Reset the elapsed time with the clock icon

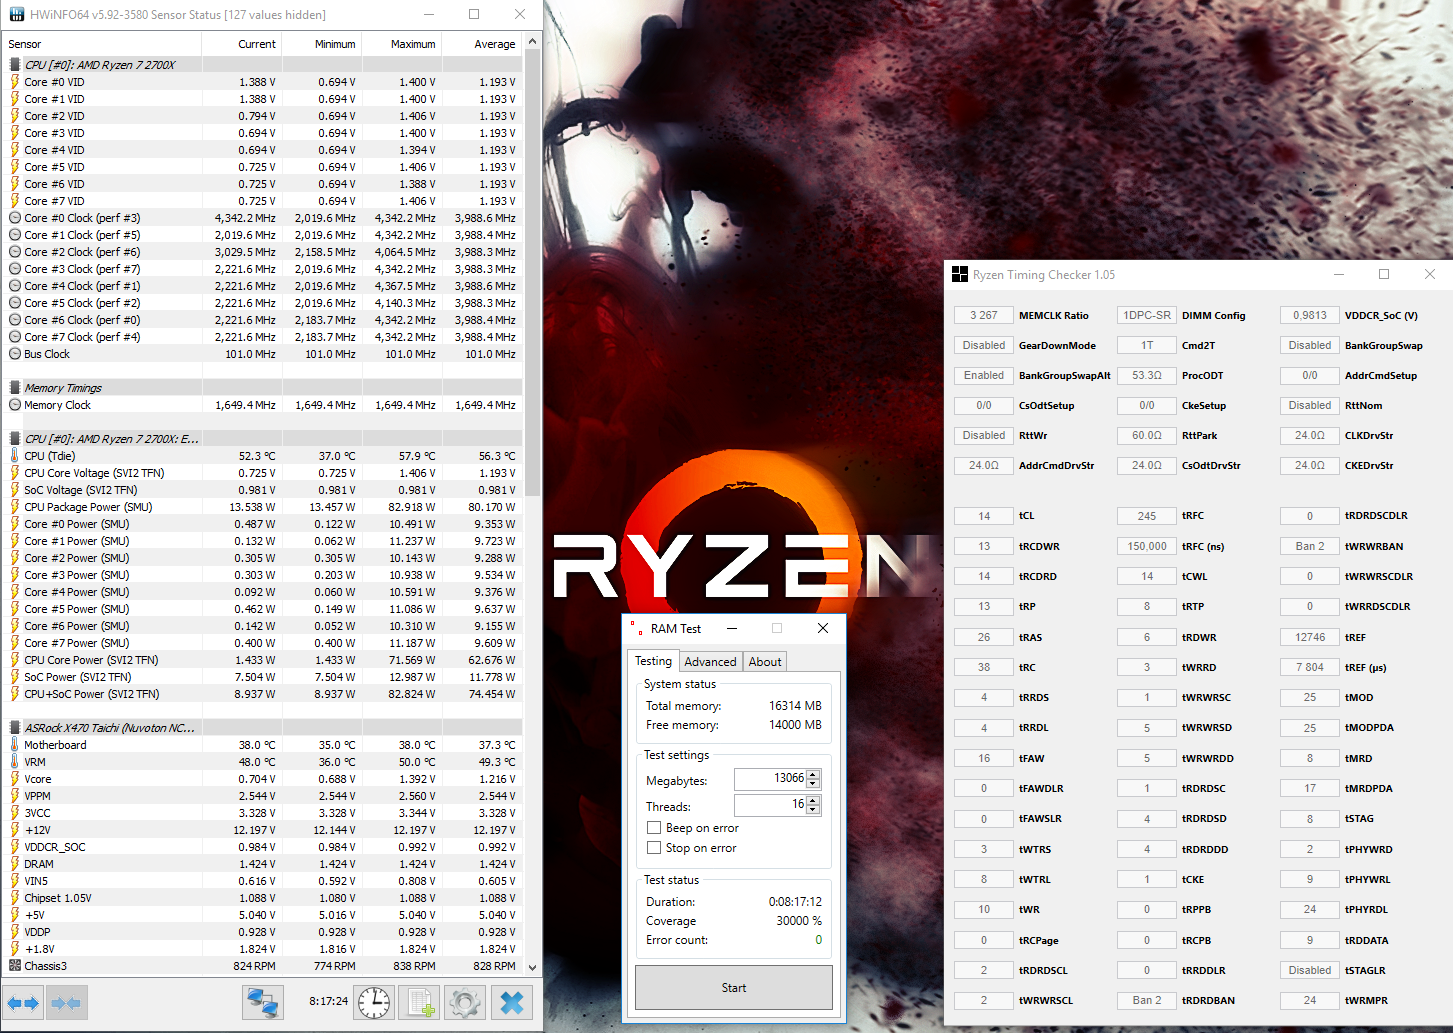point(375,1002)
